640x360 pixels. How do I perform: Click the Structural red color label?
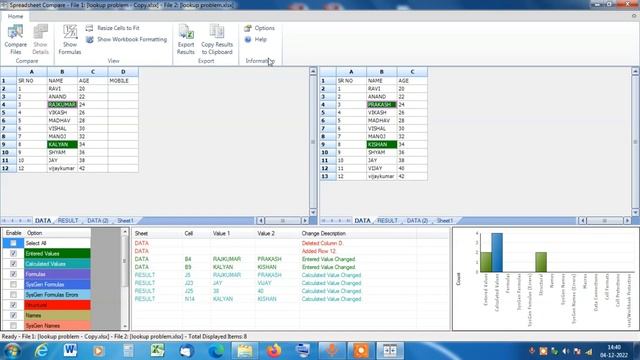click(x=57, y=305)
